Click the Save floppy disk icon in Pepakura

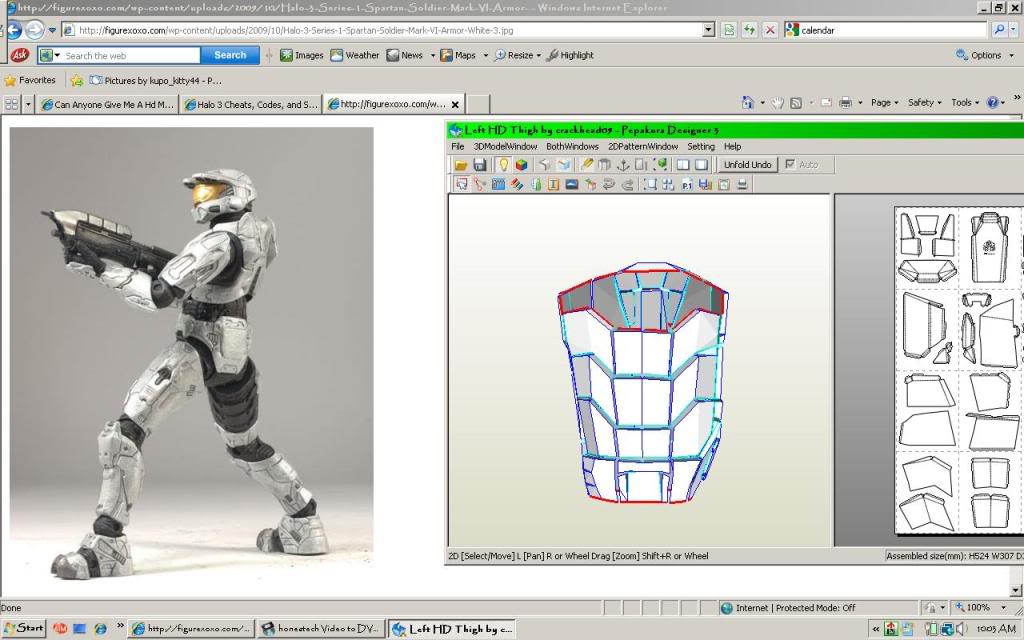click(x=479, y=165)
